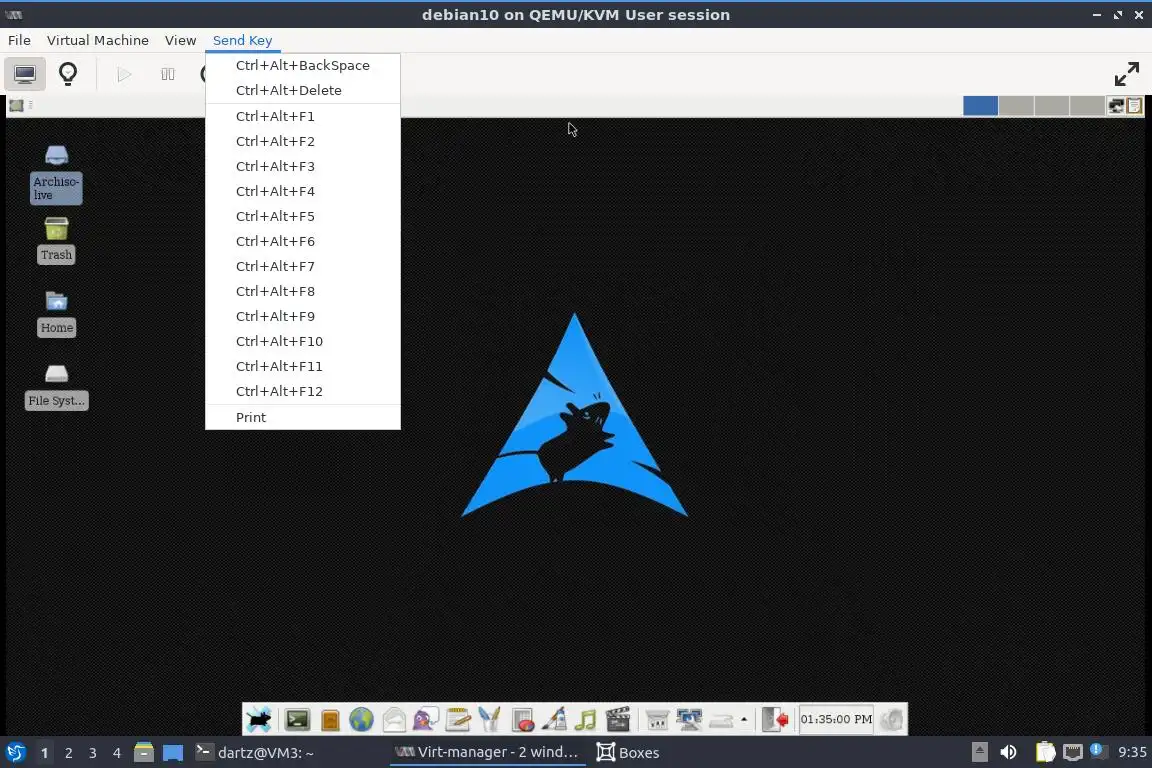Open spreadsheet chart icon in dock

pyautogui.click(x=522, y=719)
